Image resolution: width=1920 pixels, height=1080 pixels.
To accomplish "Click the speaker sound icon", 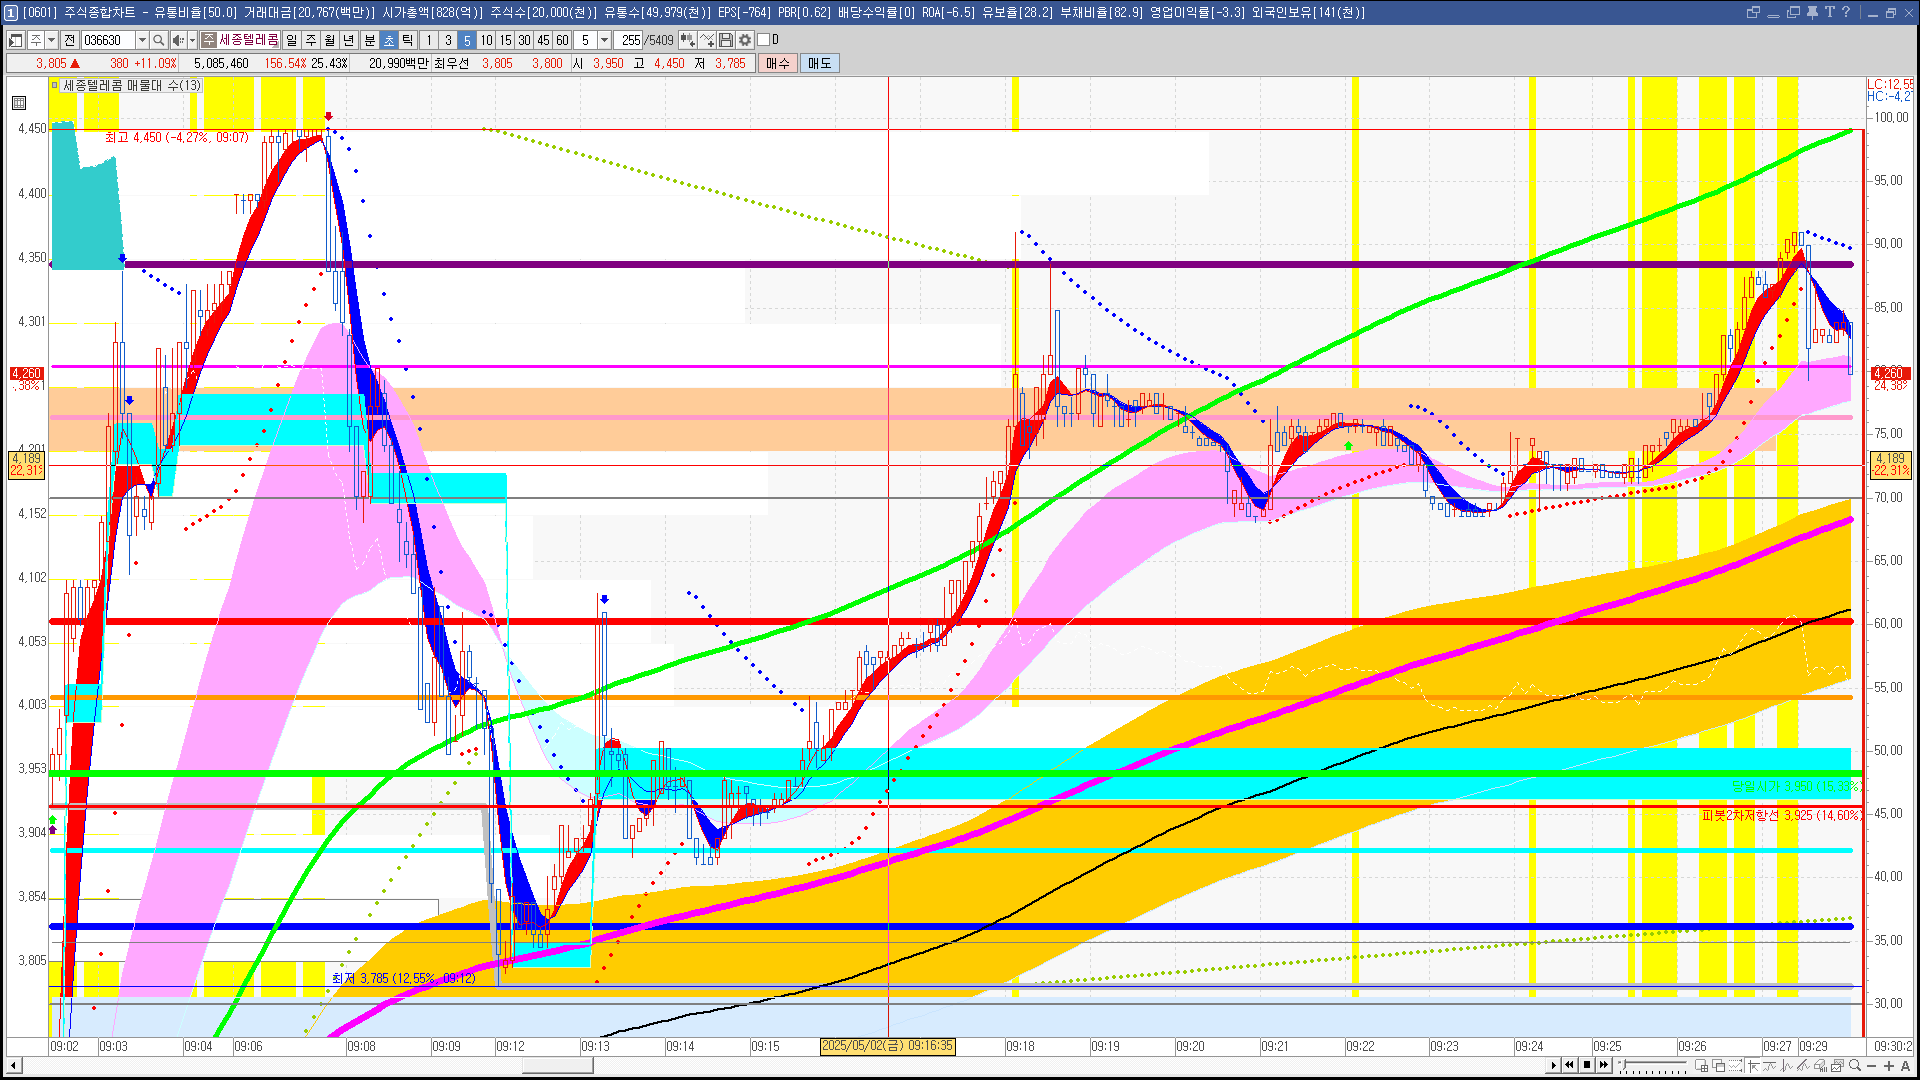I will coord(177,40).
